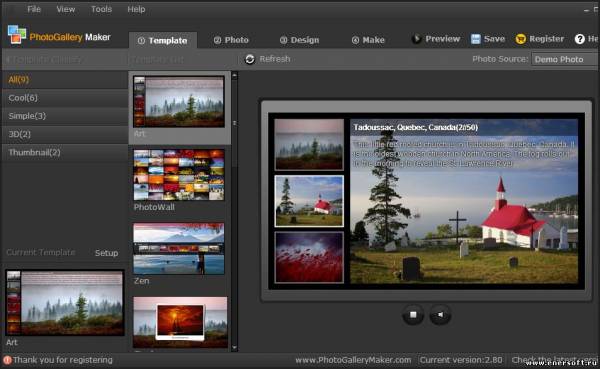
Task: Click the template list scrollbar down arrow
Action: [x=235, y=348]
